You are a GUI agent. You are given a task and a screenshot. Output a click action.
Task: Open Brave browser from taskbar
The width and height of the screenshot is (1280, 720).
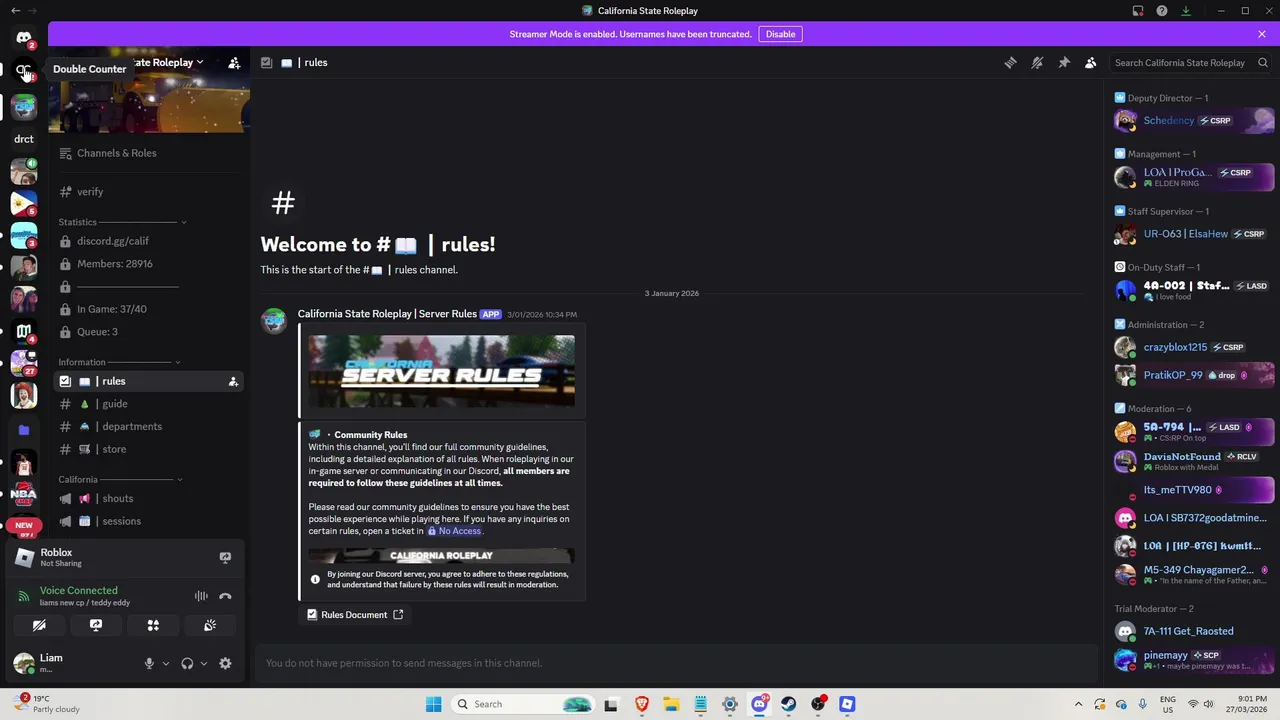[x=642, y=704]
